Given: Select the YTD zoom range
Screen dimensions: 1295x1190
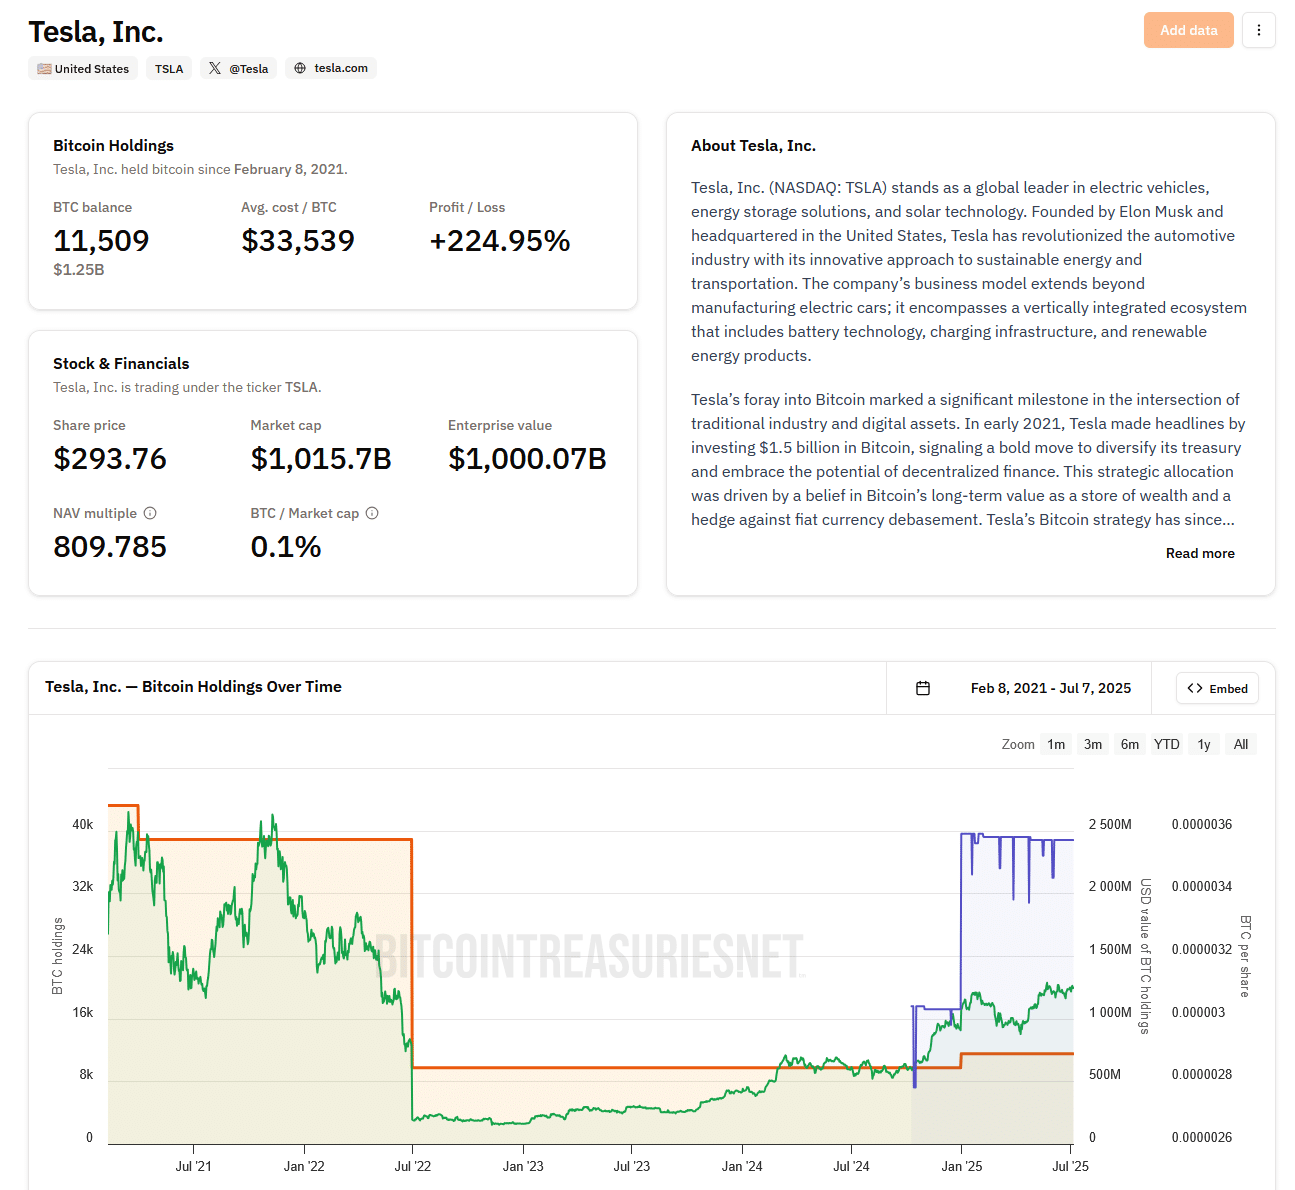Looking at the screenshot, I should tap(1167, 744).
